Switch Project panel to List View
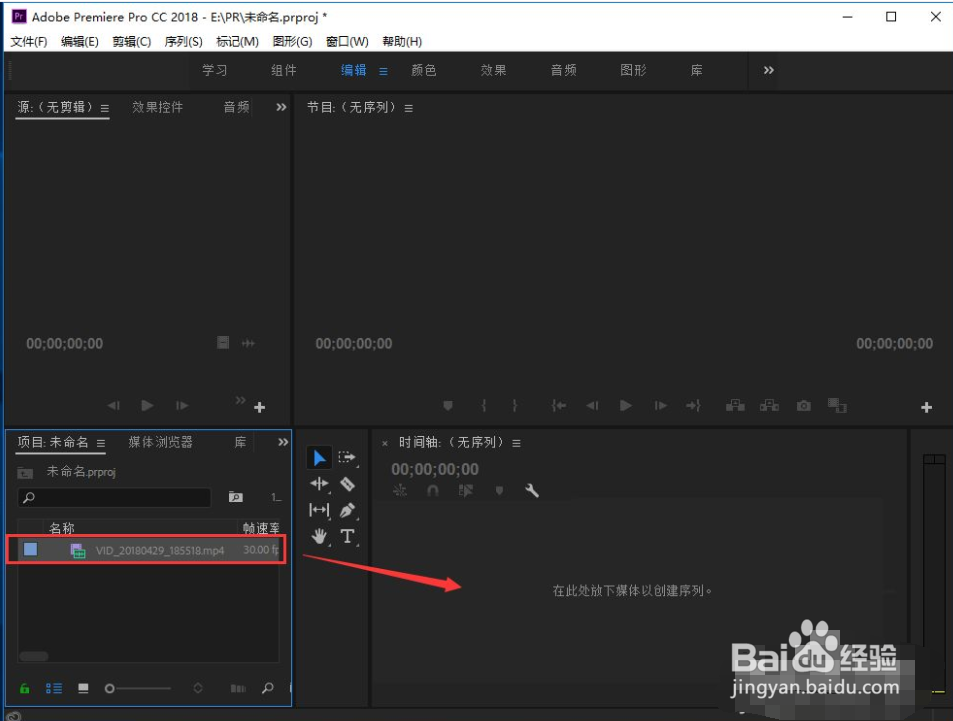This screenshot has width=953, height=721. coord(54,688)
